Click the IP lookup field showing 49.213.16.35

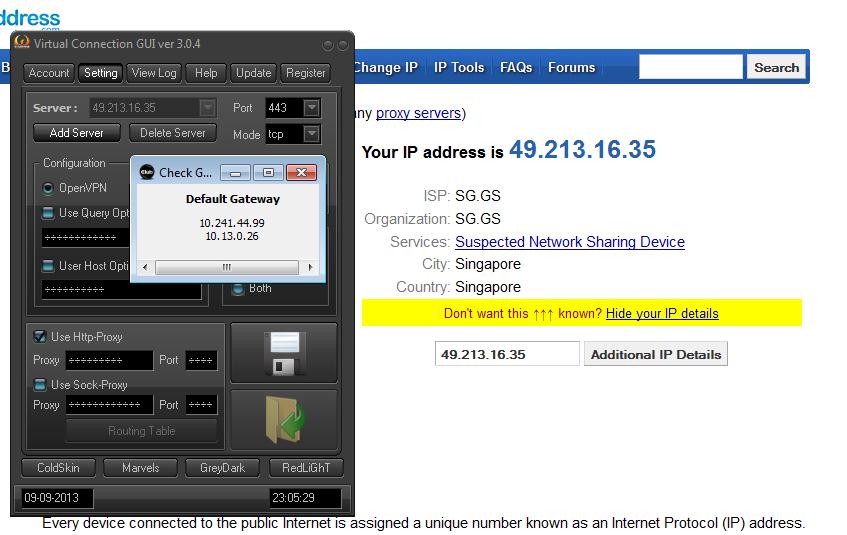point(507,355)
